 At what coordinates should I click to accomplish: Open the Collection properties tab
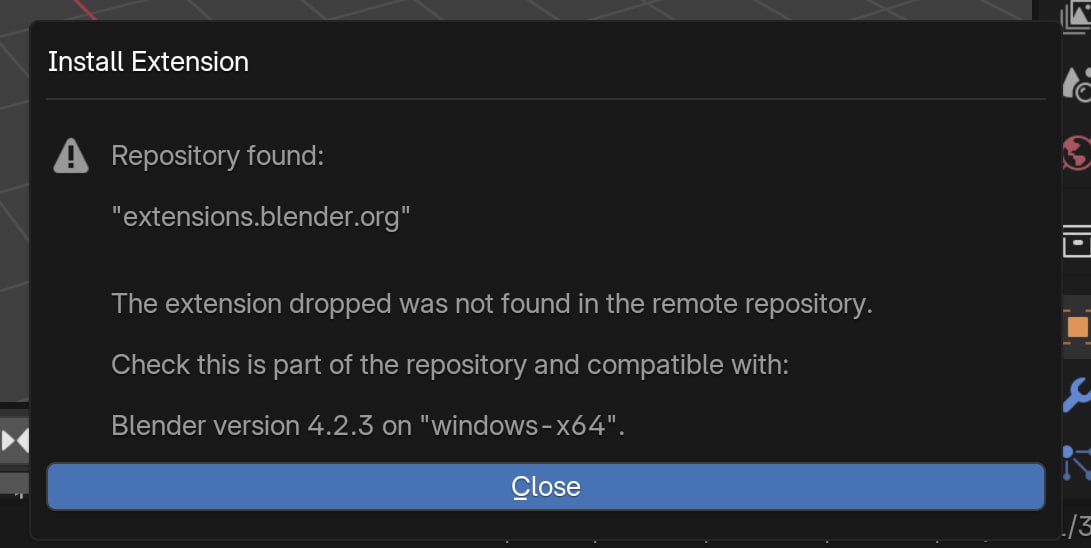click(x=1078, y=240)
